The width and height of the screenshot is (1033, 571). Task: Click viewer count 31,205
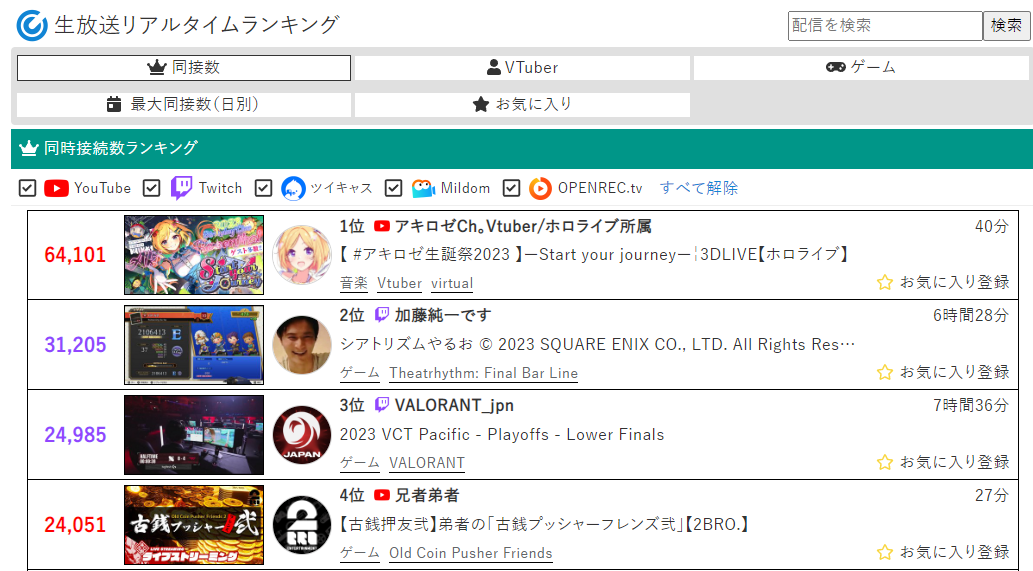[x=75, y=345]
